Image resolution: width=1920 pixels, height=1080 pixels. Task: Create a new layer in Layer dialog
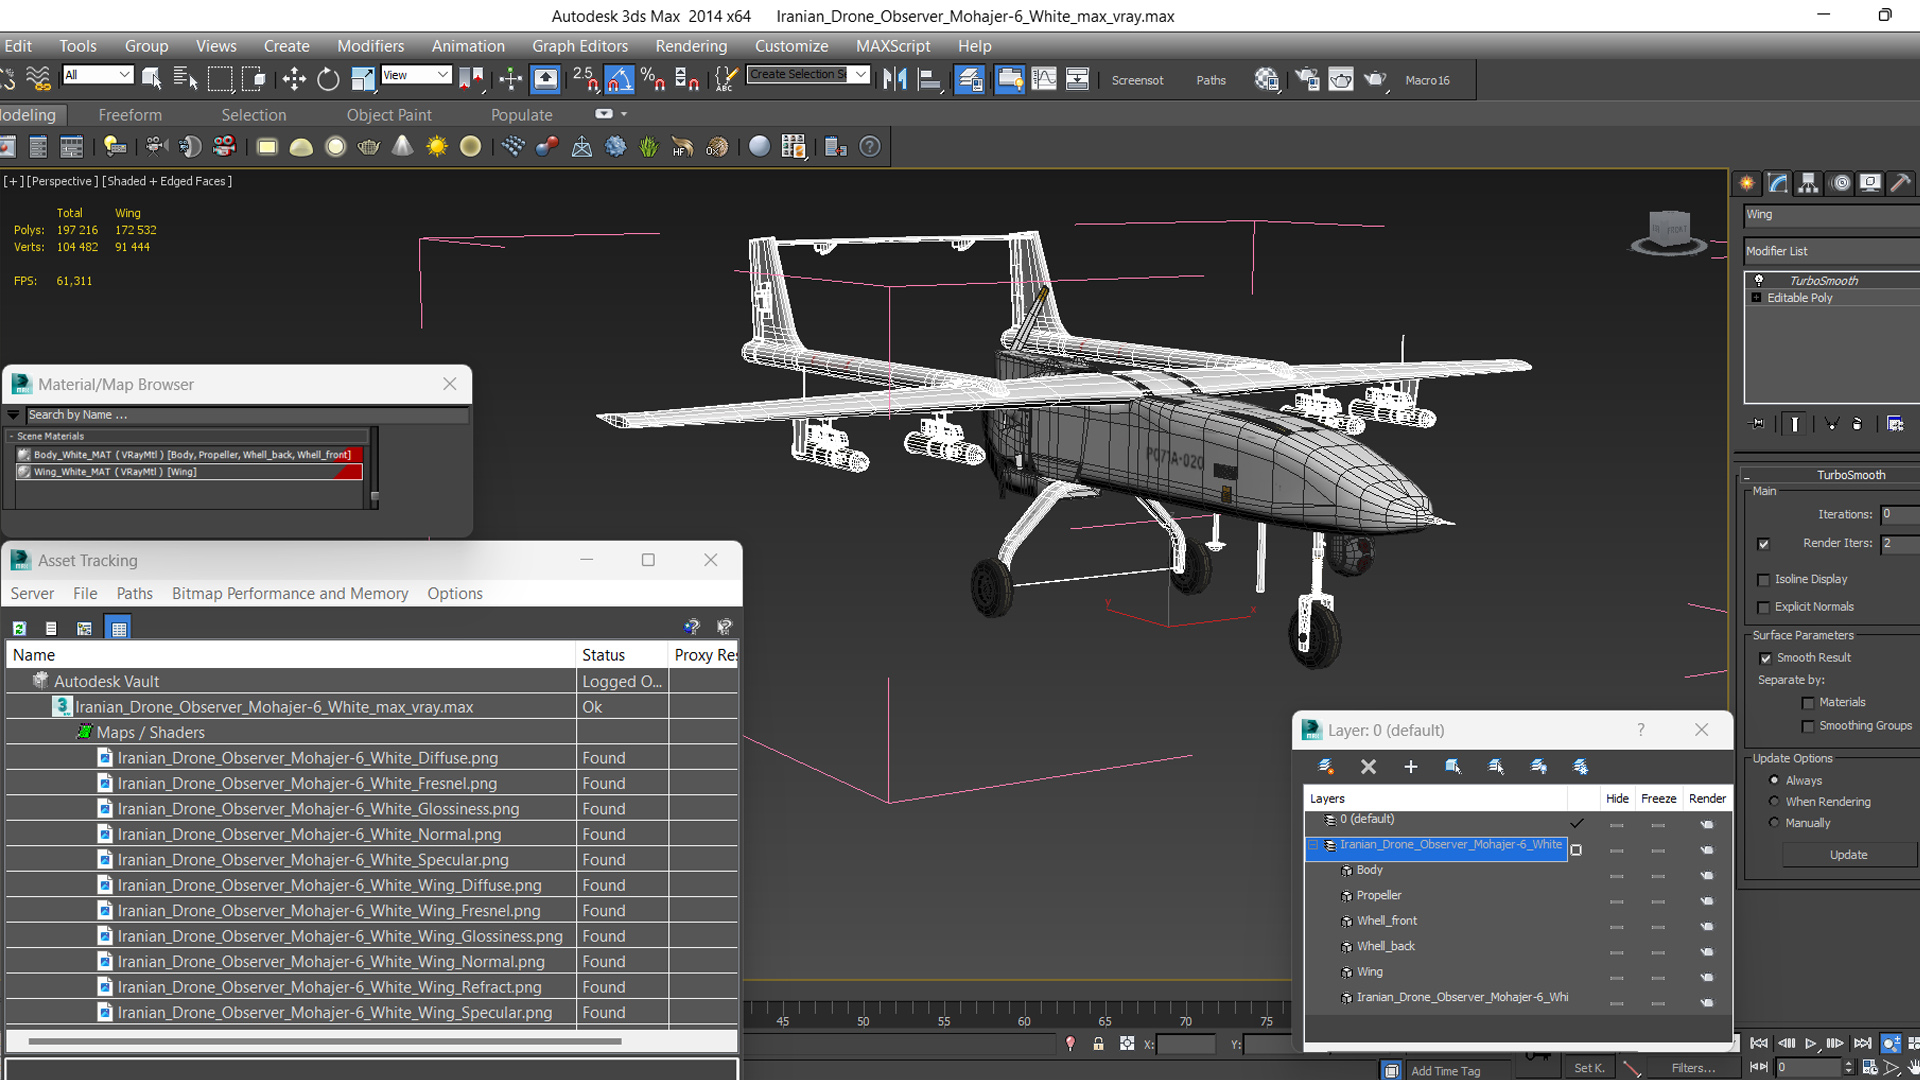(1326, 767)
